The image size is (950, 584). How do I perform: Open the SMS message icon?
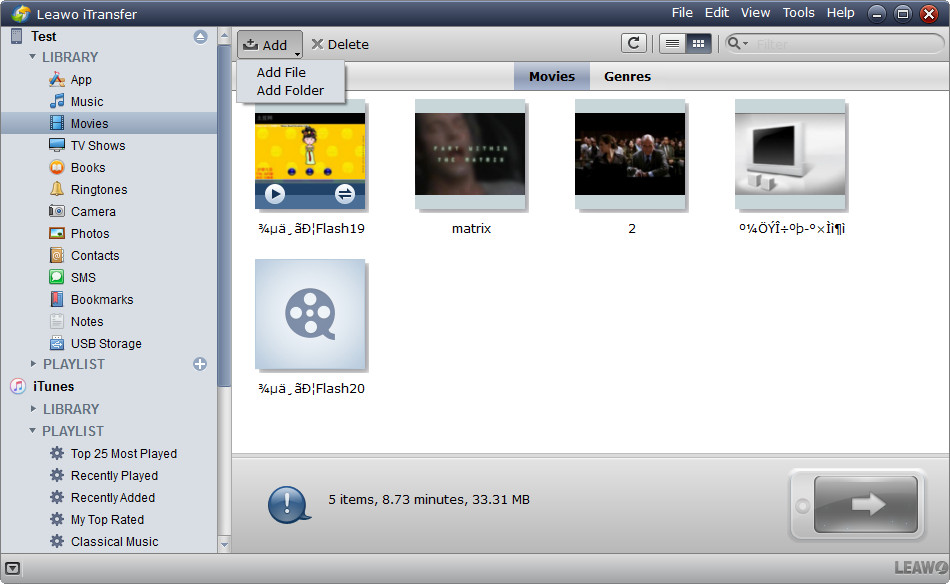57,277
